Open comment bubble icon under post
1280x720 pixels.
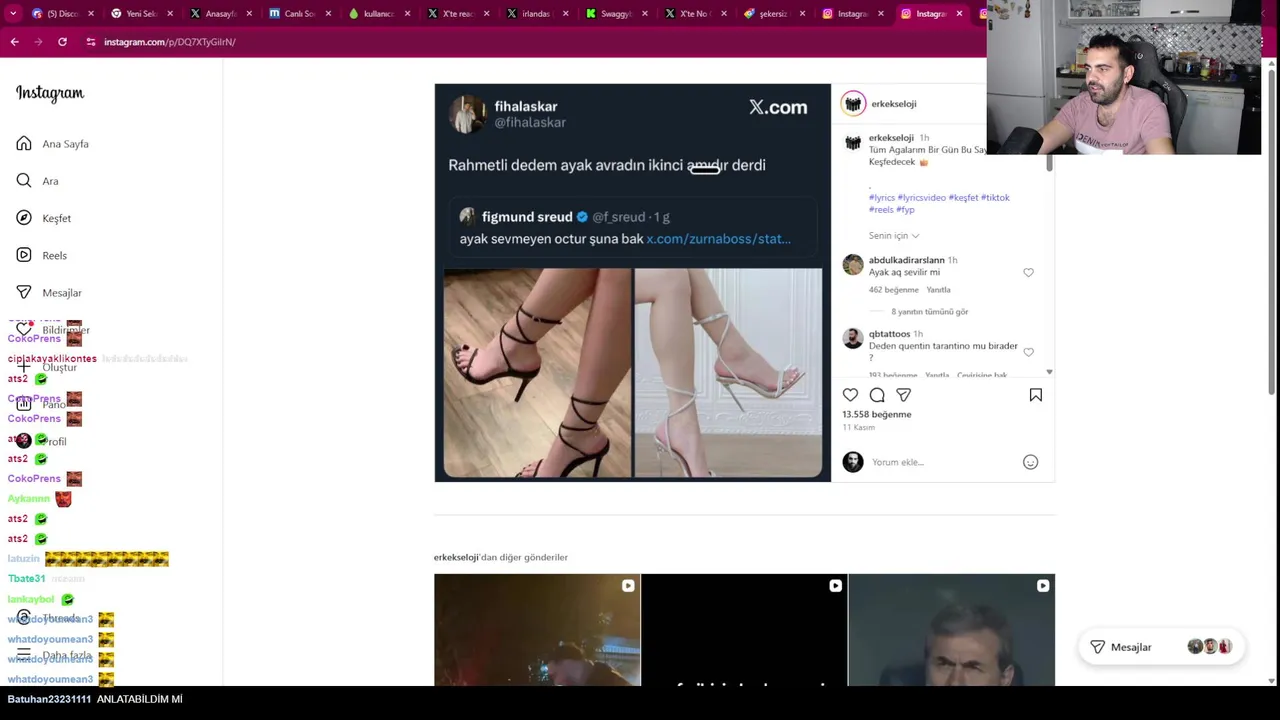pyautogui.click(x=877, y=395)
